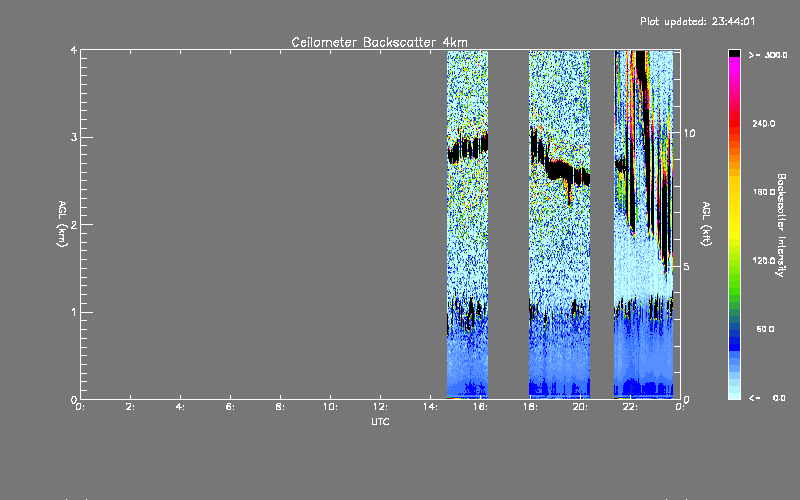Viewport: 800px width, 500px height.
Task: Click the '10' kft tick label
Action: (x=689, y=133)
